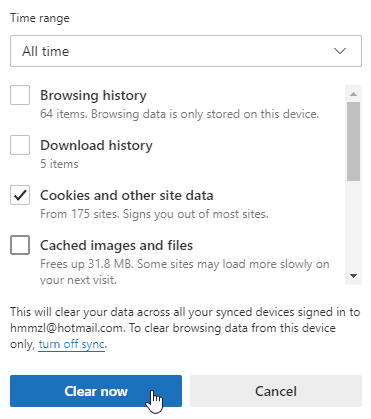
Task: Click the chevron arrow in Time range box
Action: click(340, 51)
